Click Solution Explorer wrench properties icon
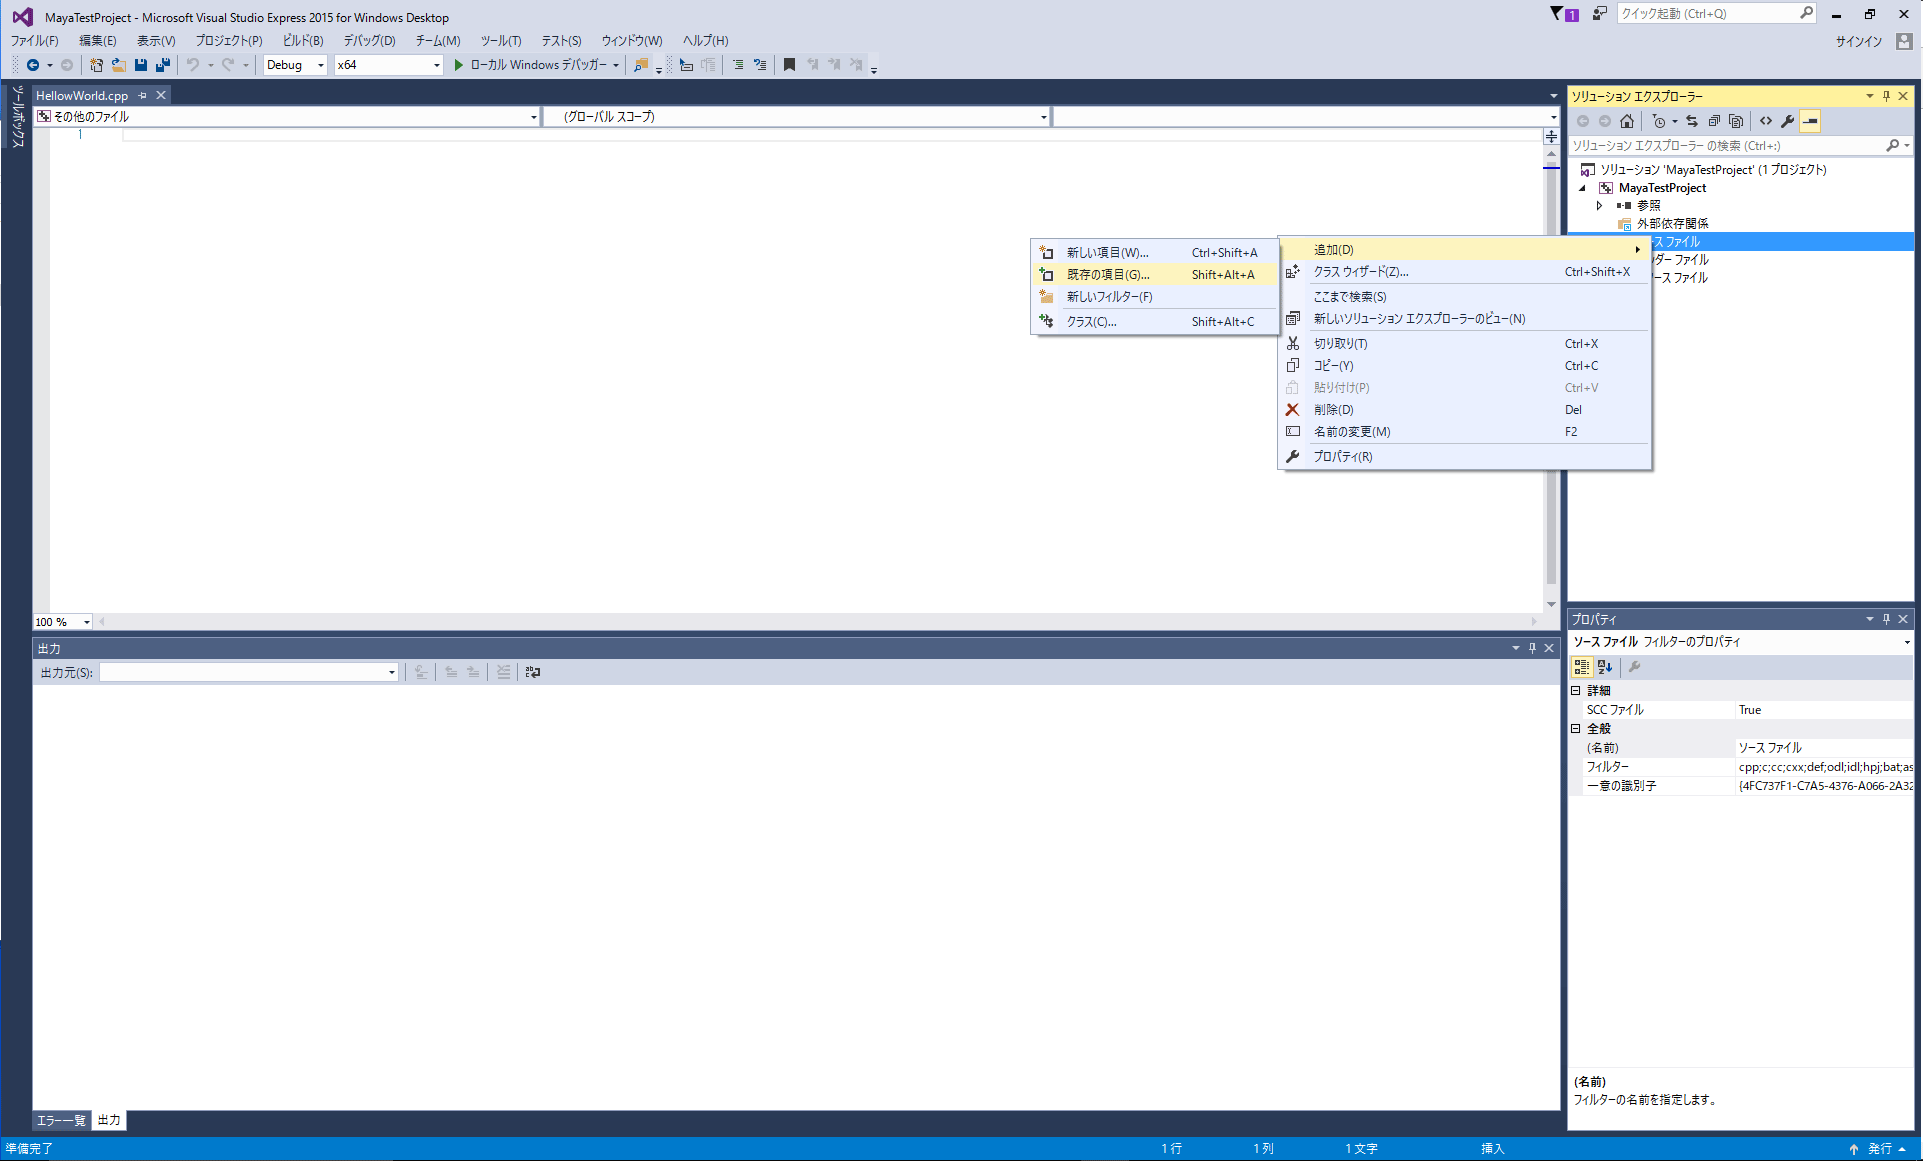The height and width of the screenshot is (1161, 1923). coord(1788,121)
